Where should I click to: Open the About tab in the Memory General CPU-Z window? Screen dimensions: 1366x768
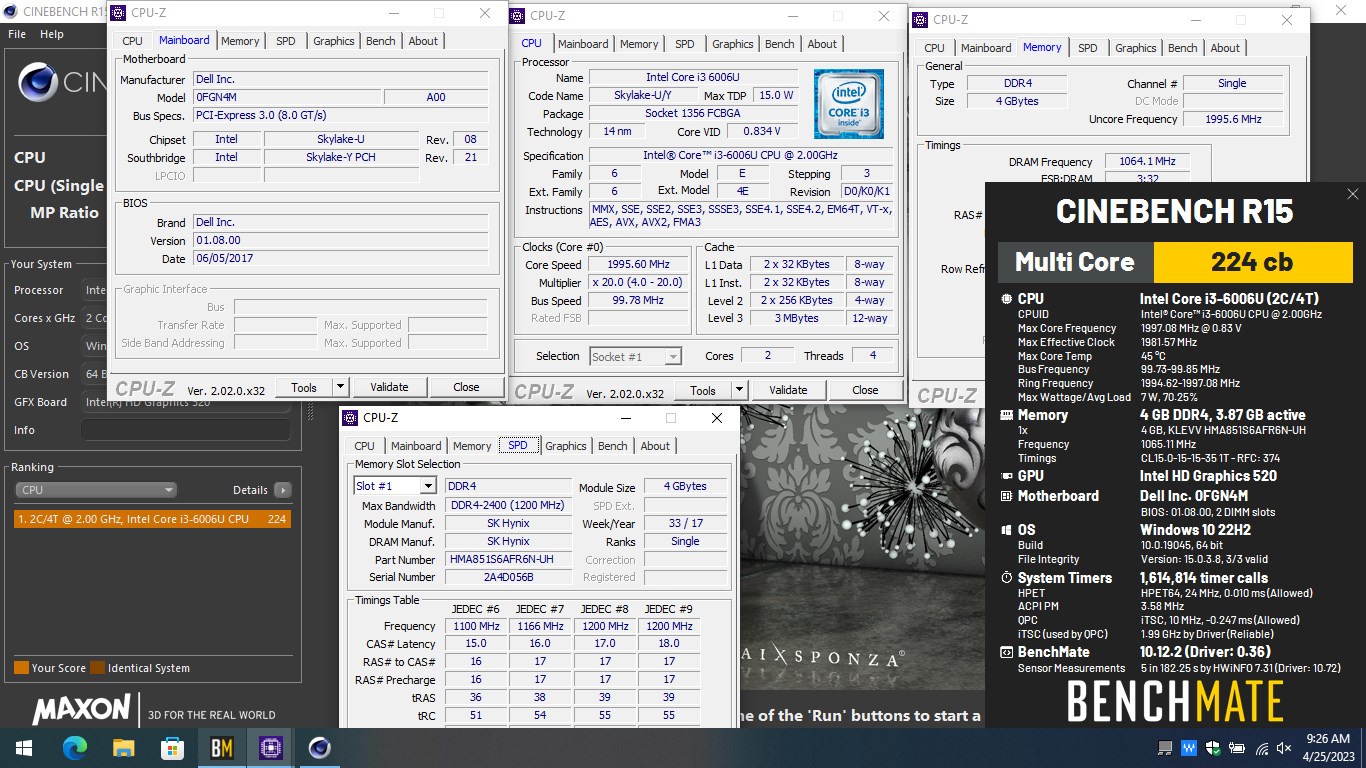tap(1226, 48)
